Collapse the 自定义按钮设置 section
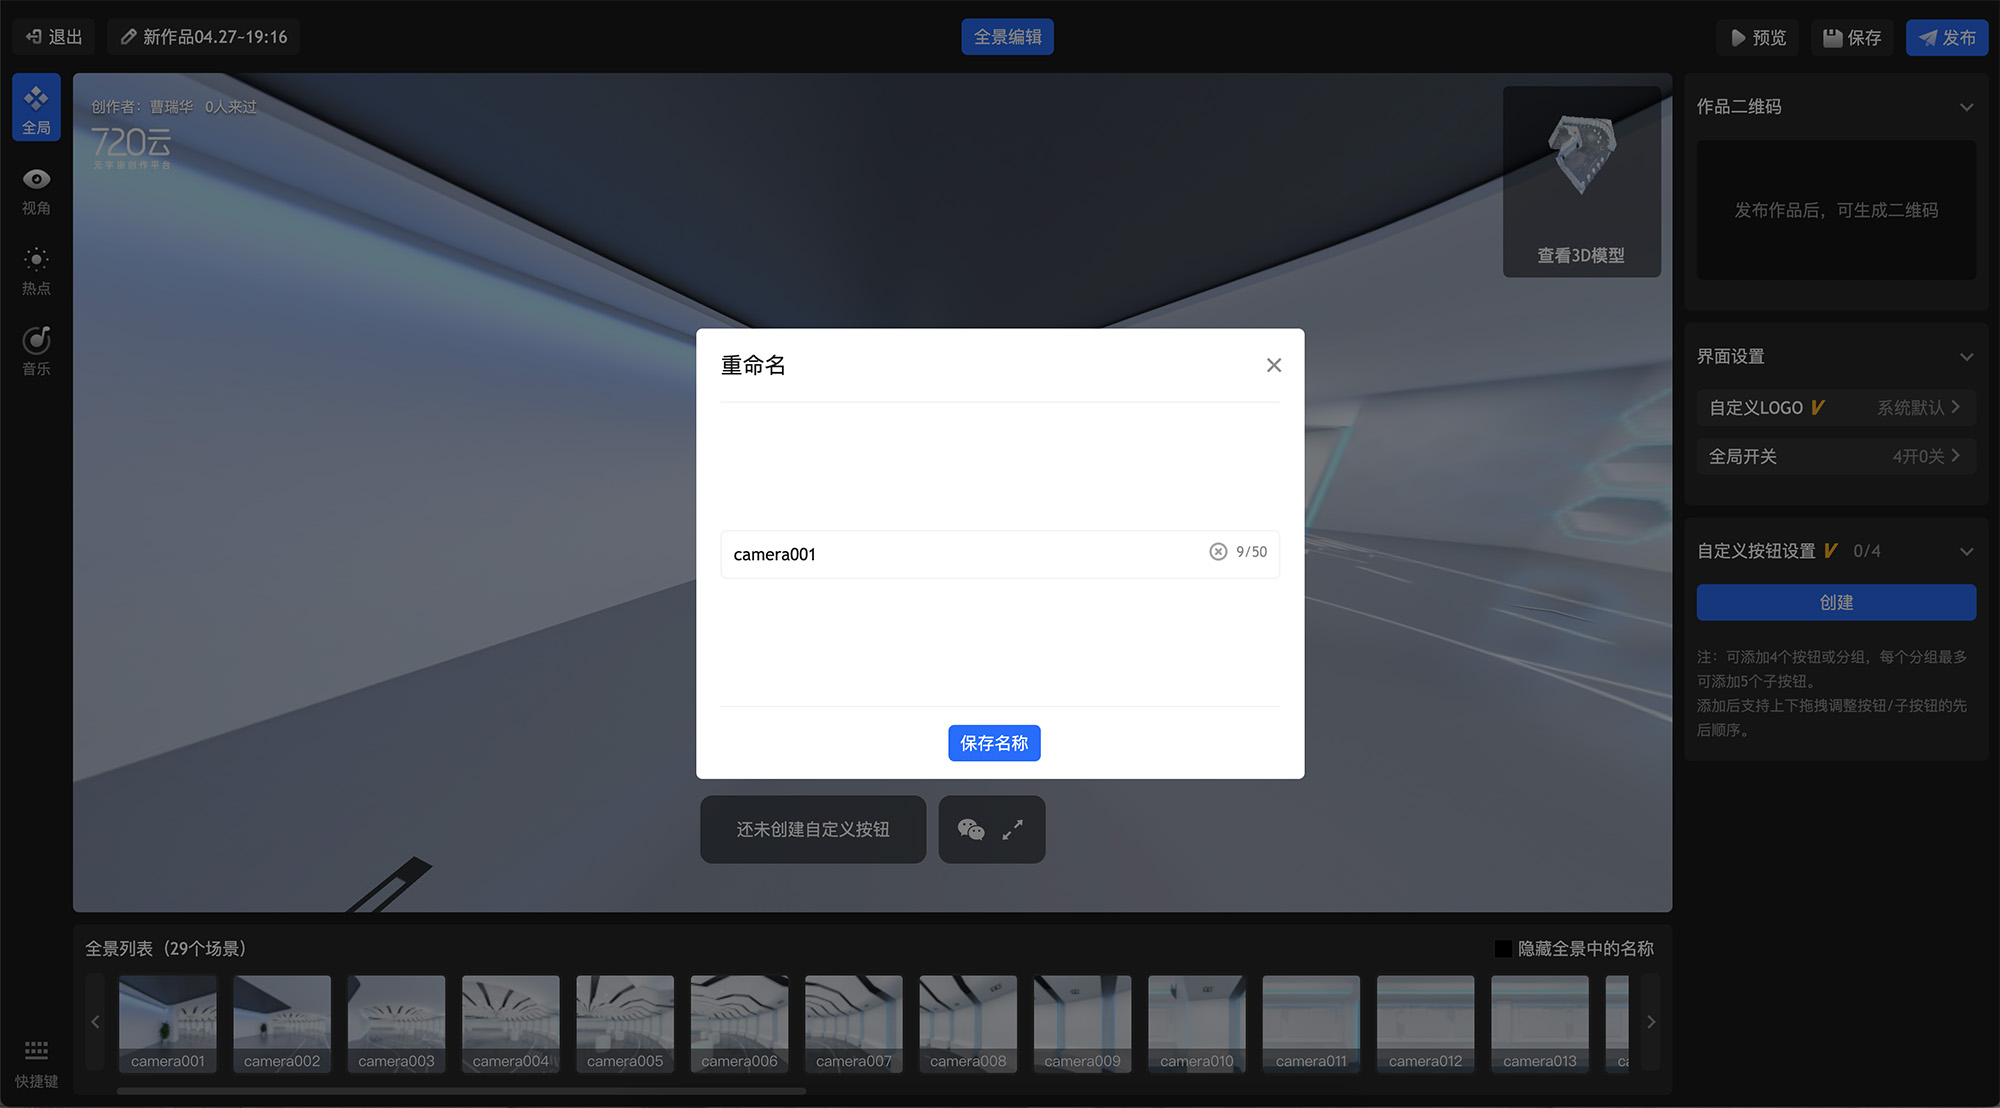2000x1108 pixels. (x=1966, y=552)
